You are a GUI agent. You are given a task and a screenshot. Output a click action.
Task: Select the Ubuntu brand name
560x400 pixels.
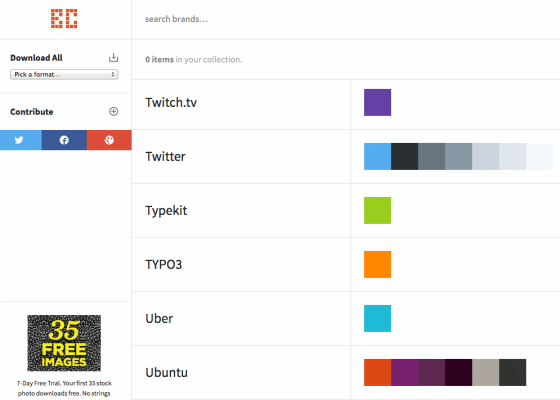pyautogui.click(x=166, y=372)
